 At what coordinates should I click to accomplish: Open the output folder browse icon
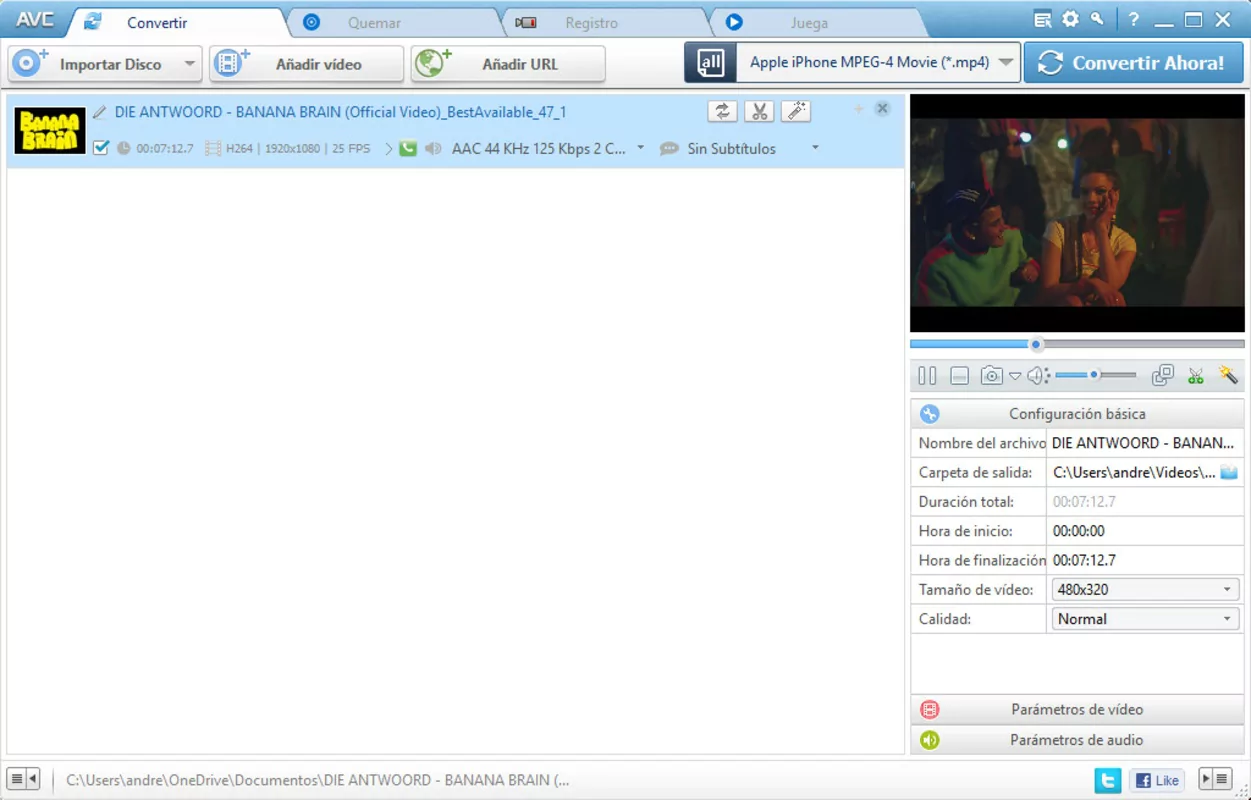(1228, 472)
